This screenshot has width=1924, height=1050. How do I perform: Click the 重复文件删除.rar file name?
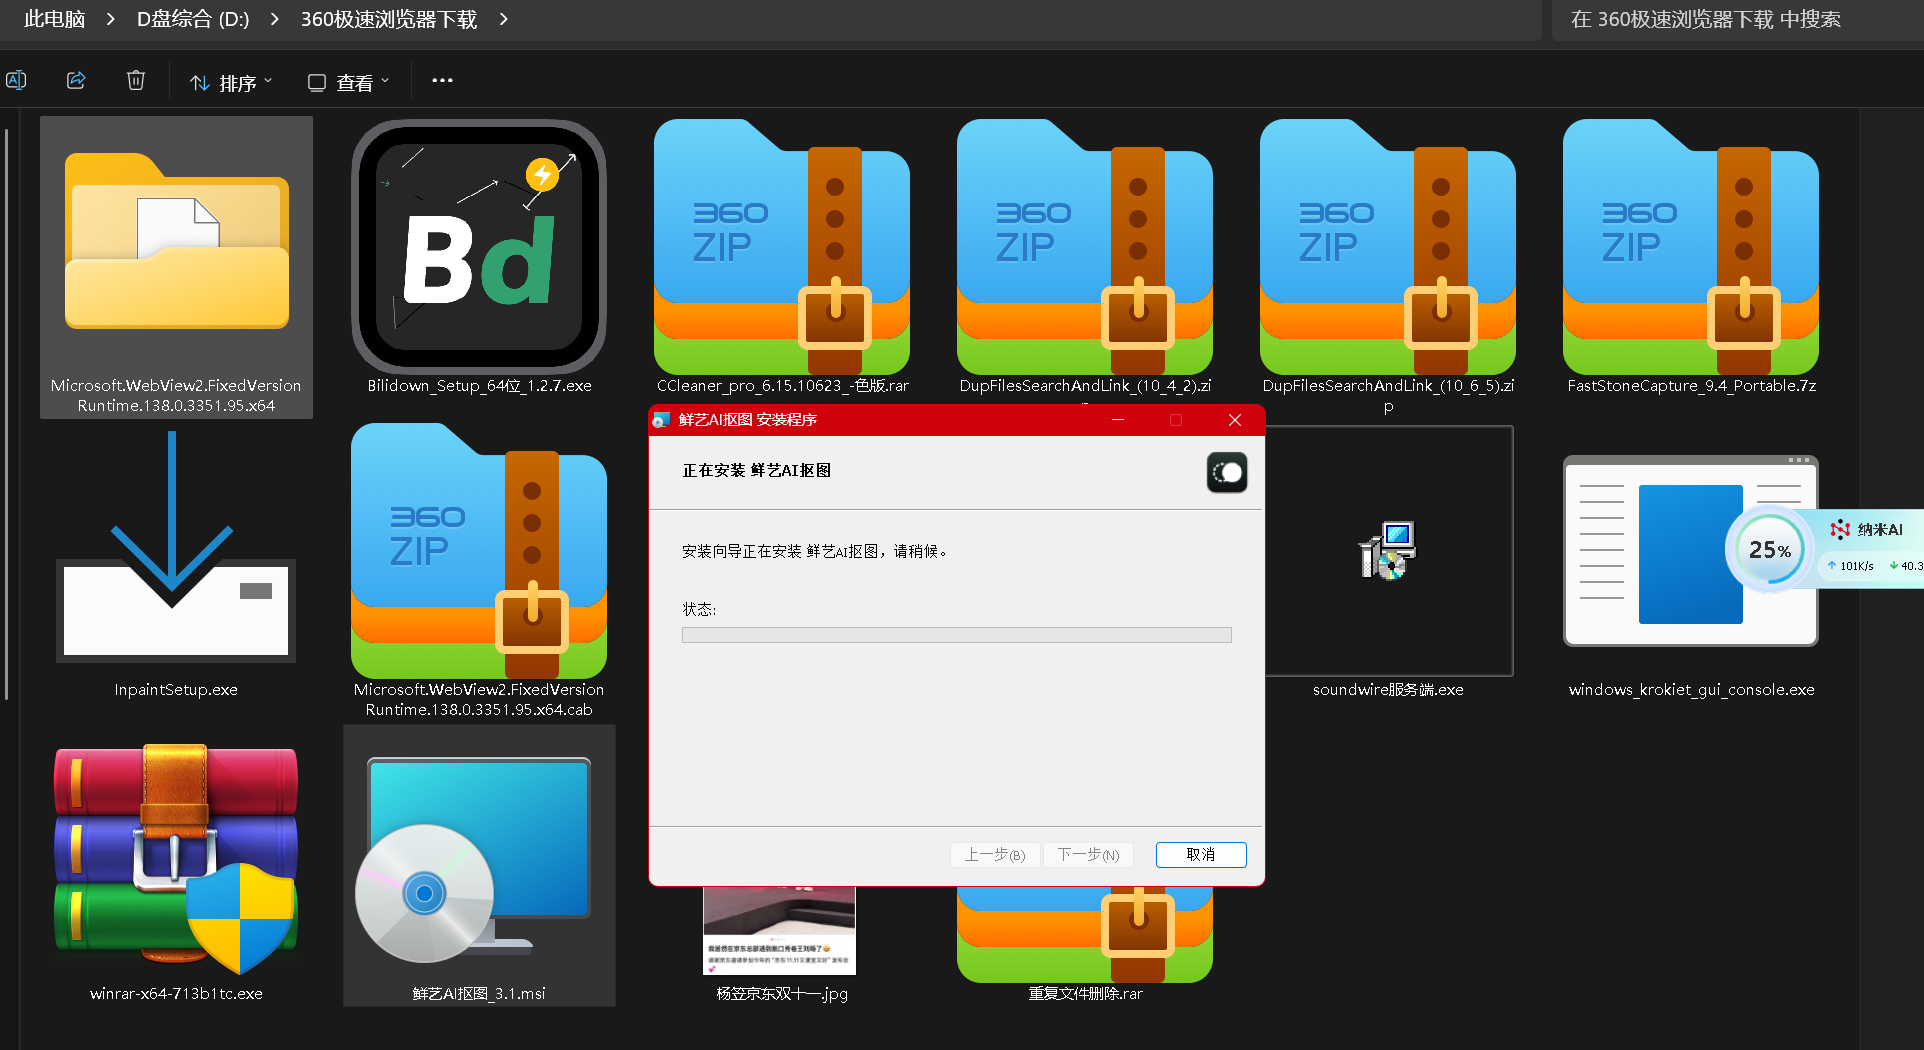coord(1085,993)
